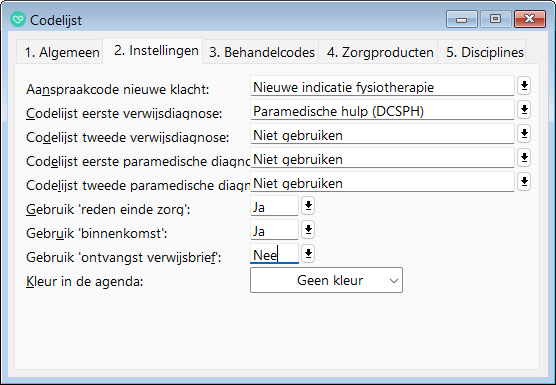Expand the Kleur in de agenda combo box
The width and height of the screenshot is (556, 385).
click(326, 280)
